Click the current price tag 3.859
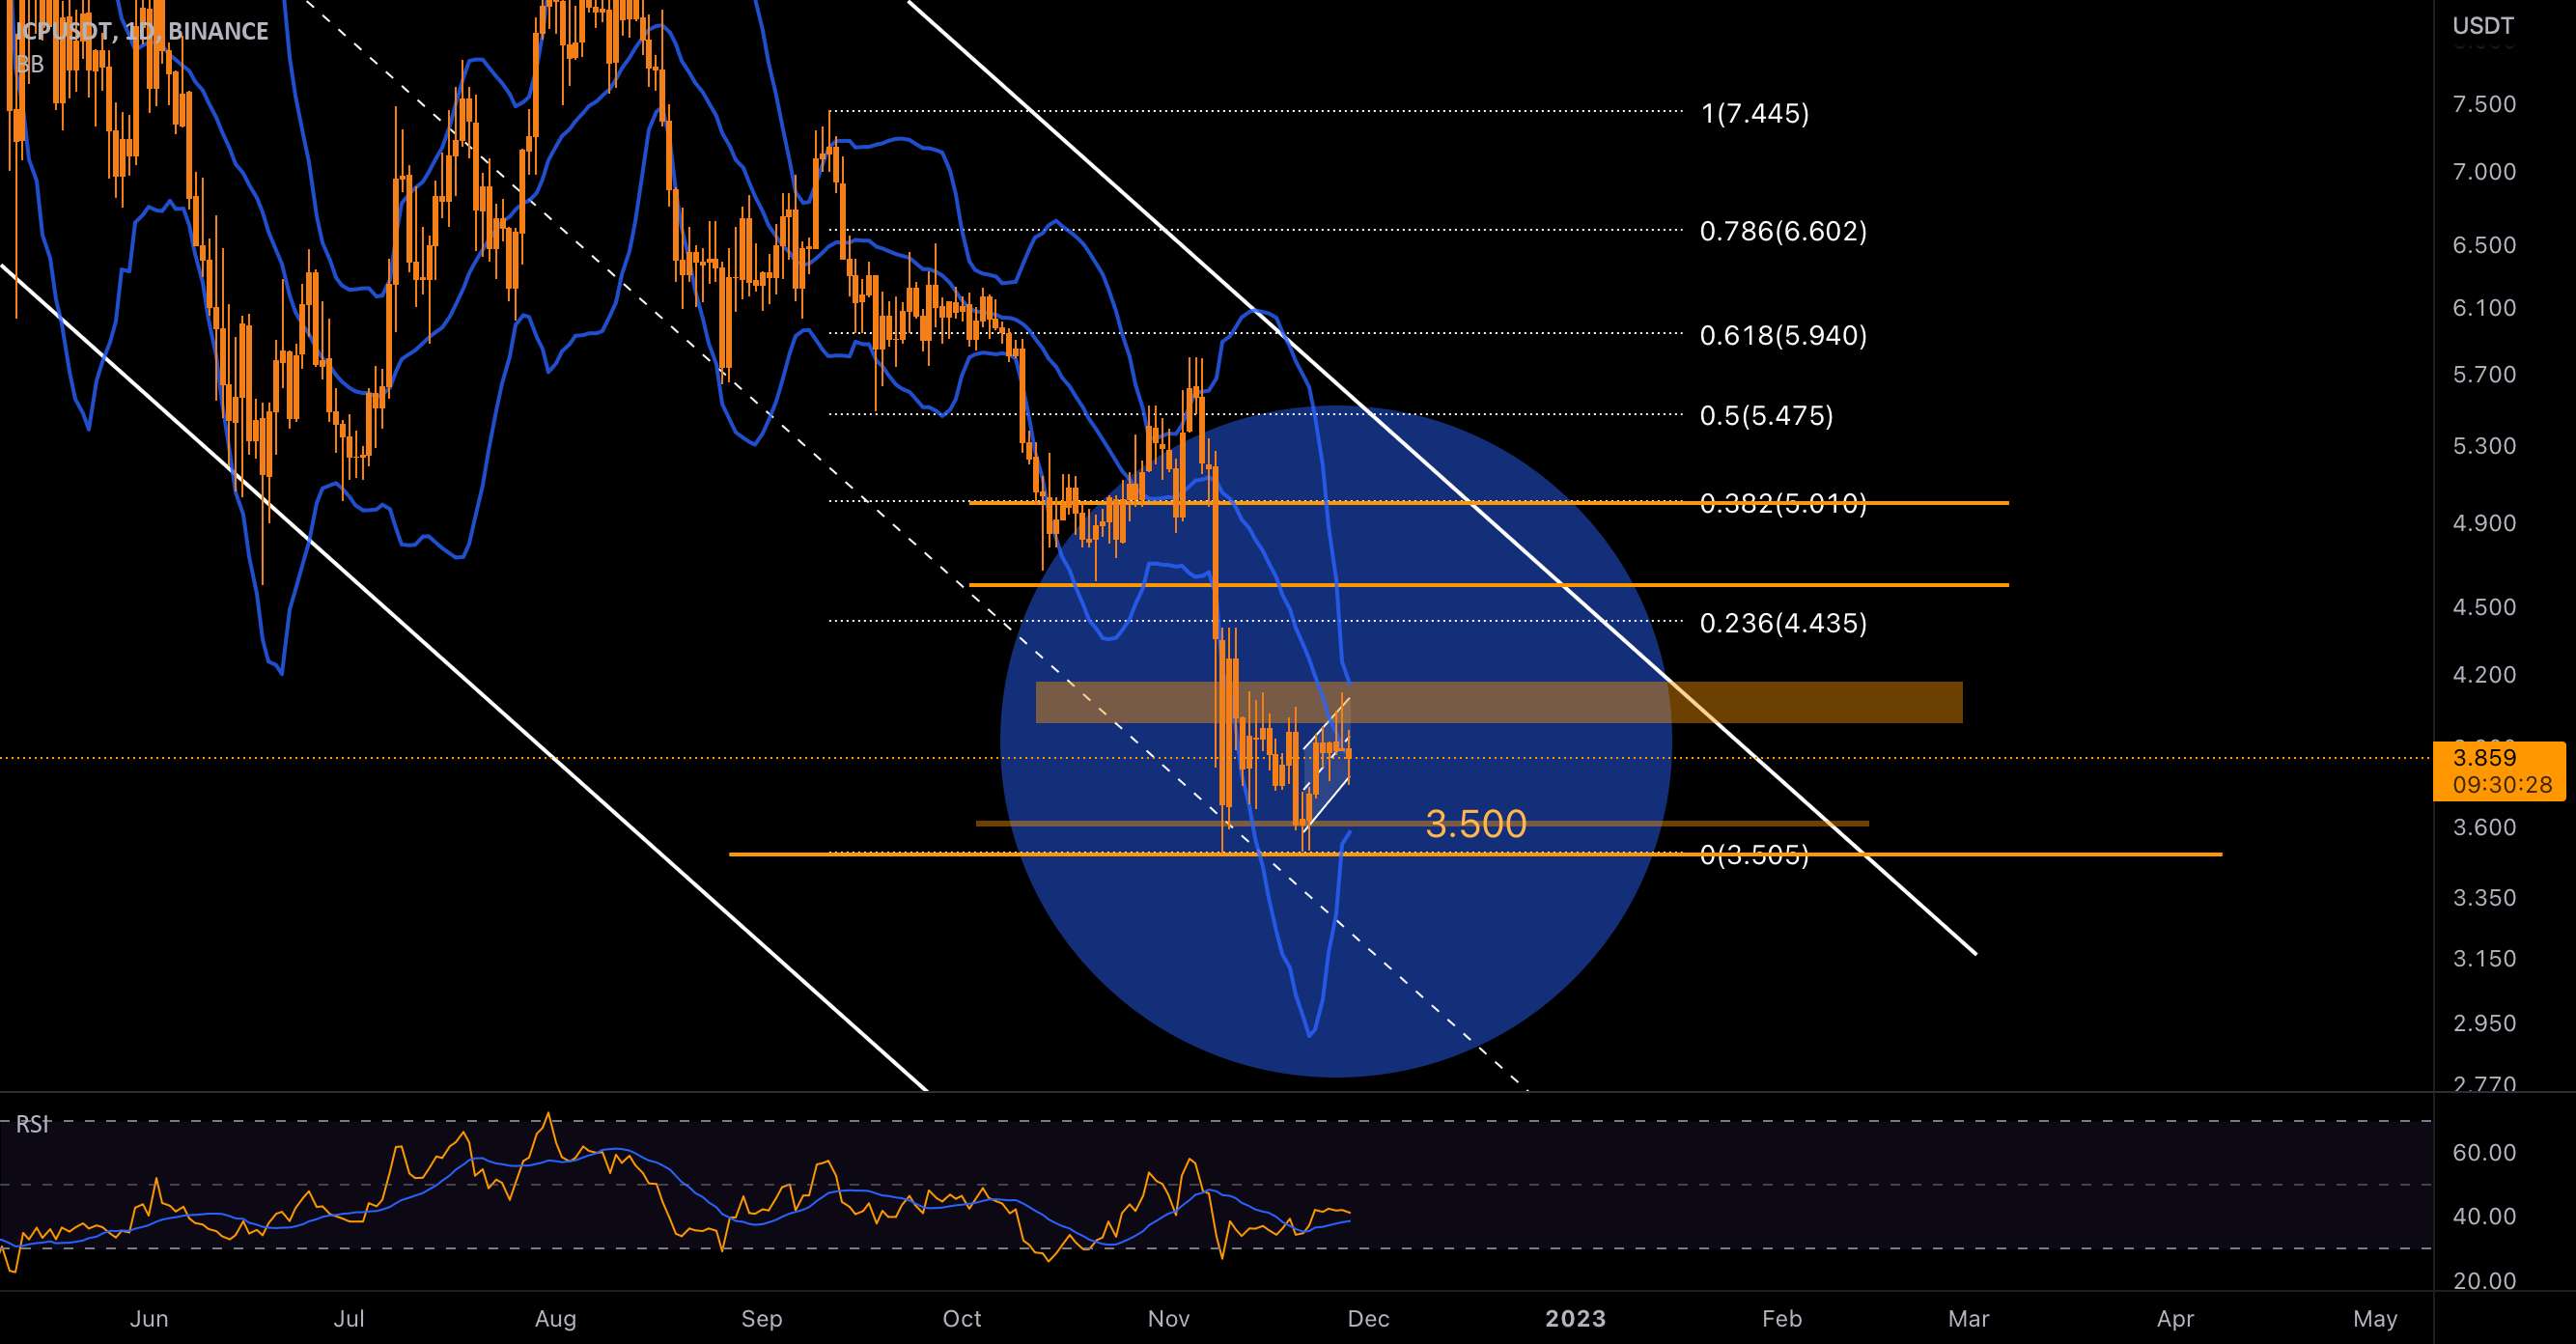 coord(2485,757)
